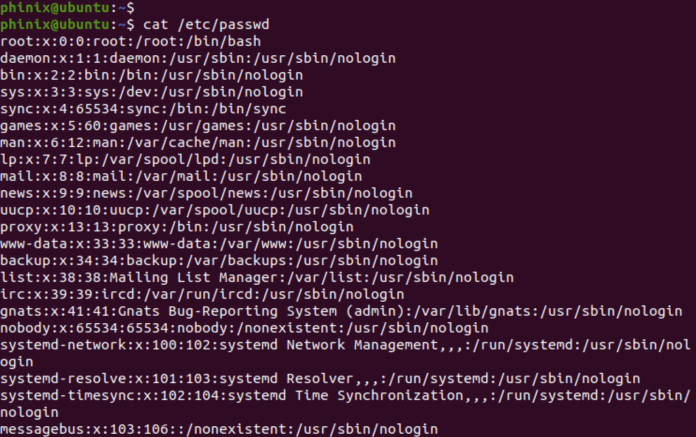Click the irc:x:39:39 ircd line
This screenshot has width=696, height=437.
coord(202,294)
